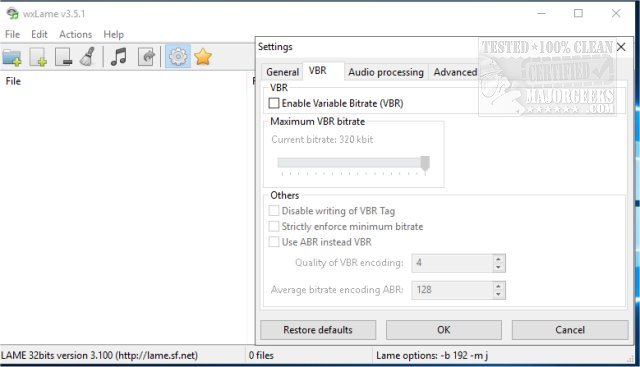640x367 pixels.
Task: Open the File menu
Action: point(12,34)
